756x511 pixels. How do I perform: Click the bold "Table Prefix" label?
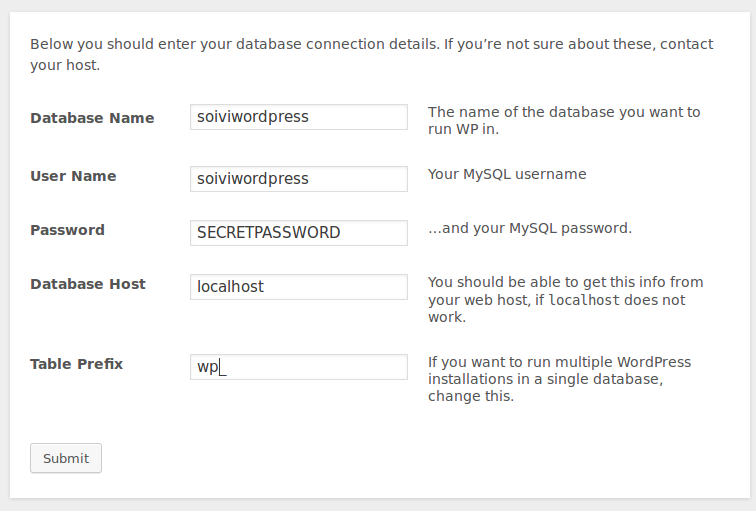pyautogui.click(x=77, y=364)
